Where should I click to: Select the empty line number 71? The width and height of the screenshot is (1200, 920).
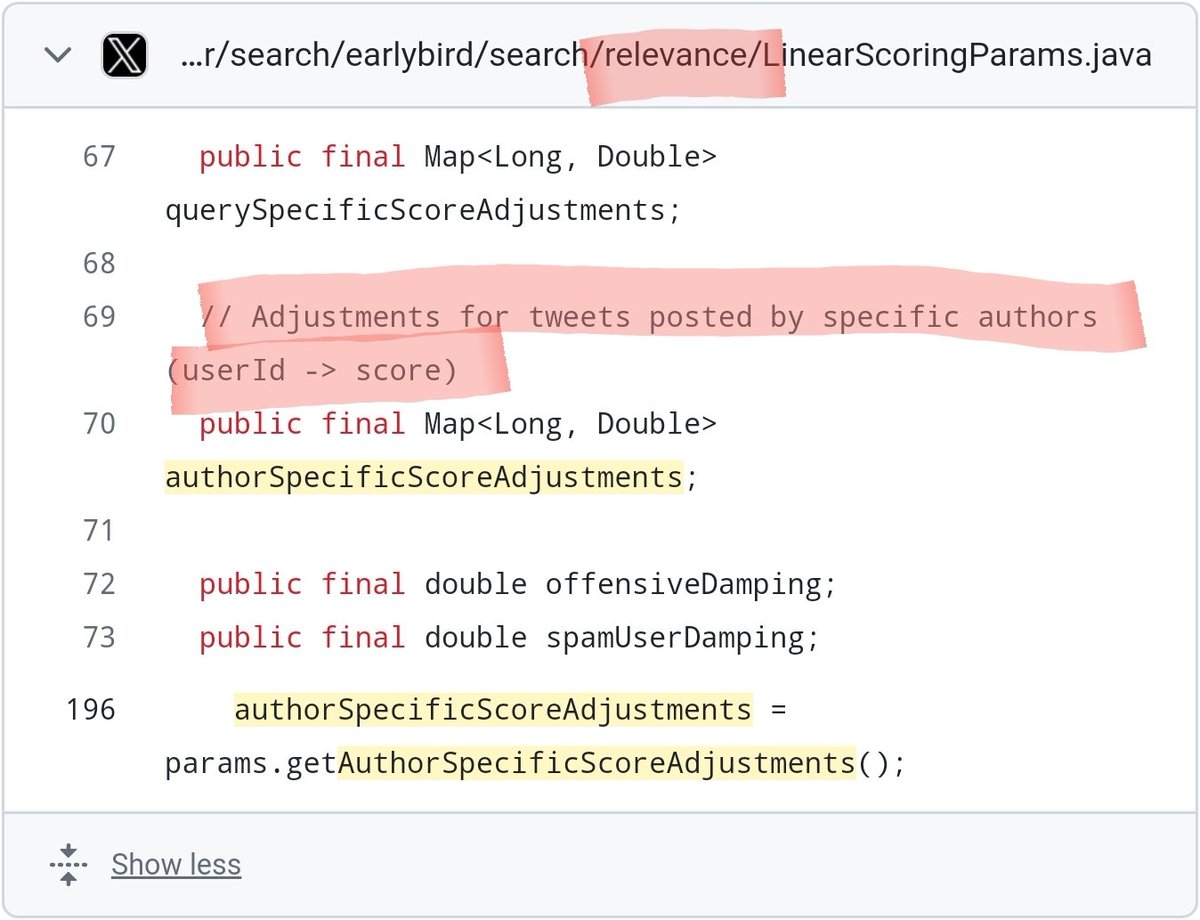pos(98,530)
